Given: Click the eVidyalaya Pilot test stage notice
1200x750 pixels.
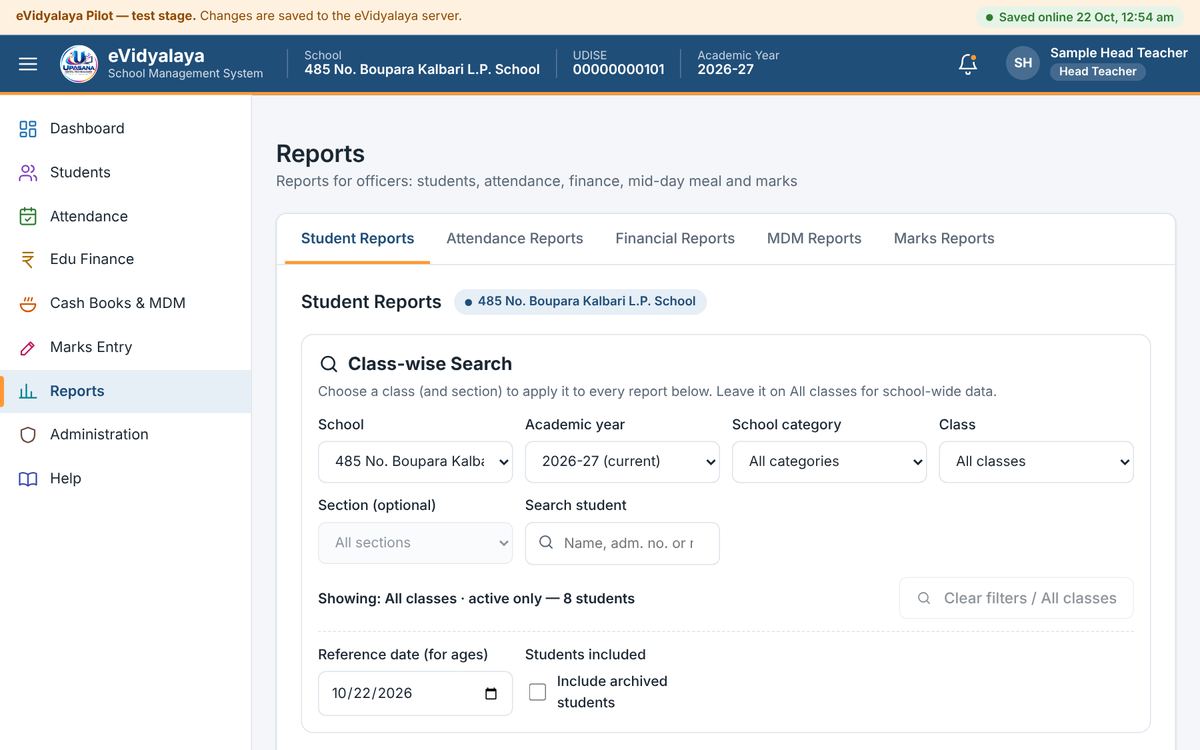Looking at the screenshot, I should point(239,16).
